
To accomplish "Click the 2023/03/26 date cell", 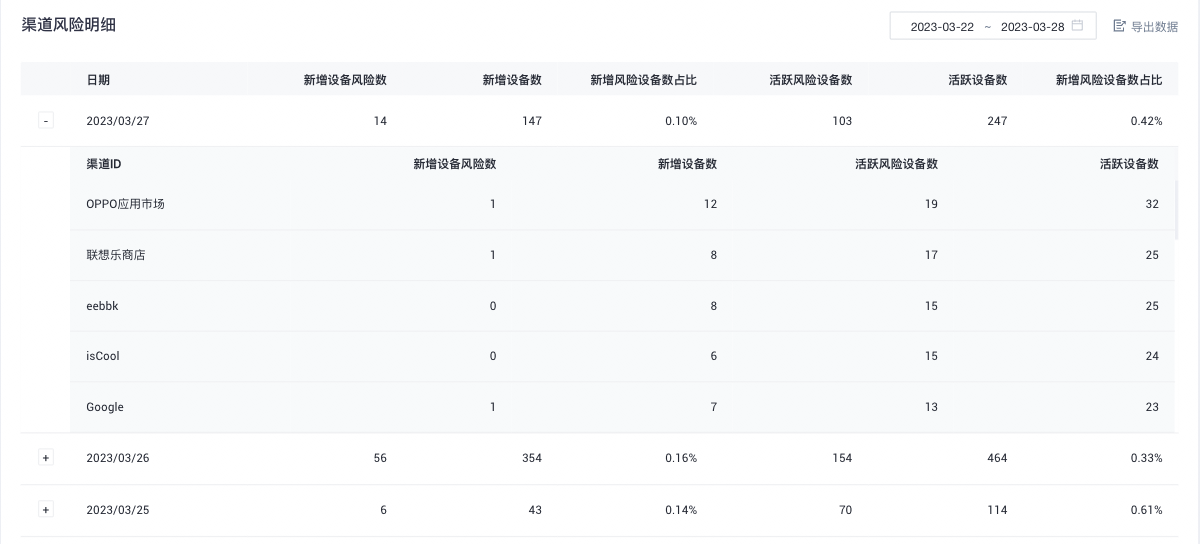I will click(118, 458).
